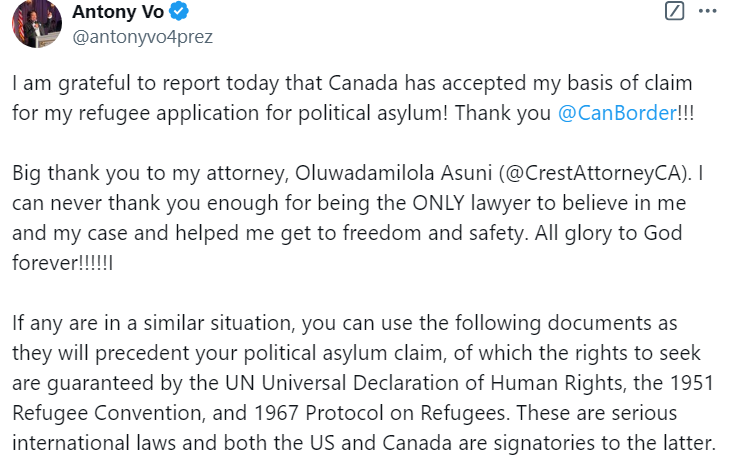
Task: Follow the @CanBorder mention link
Action: (x=617, y=113)
